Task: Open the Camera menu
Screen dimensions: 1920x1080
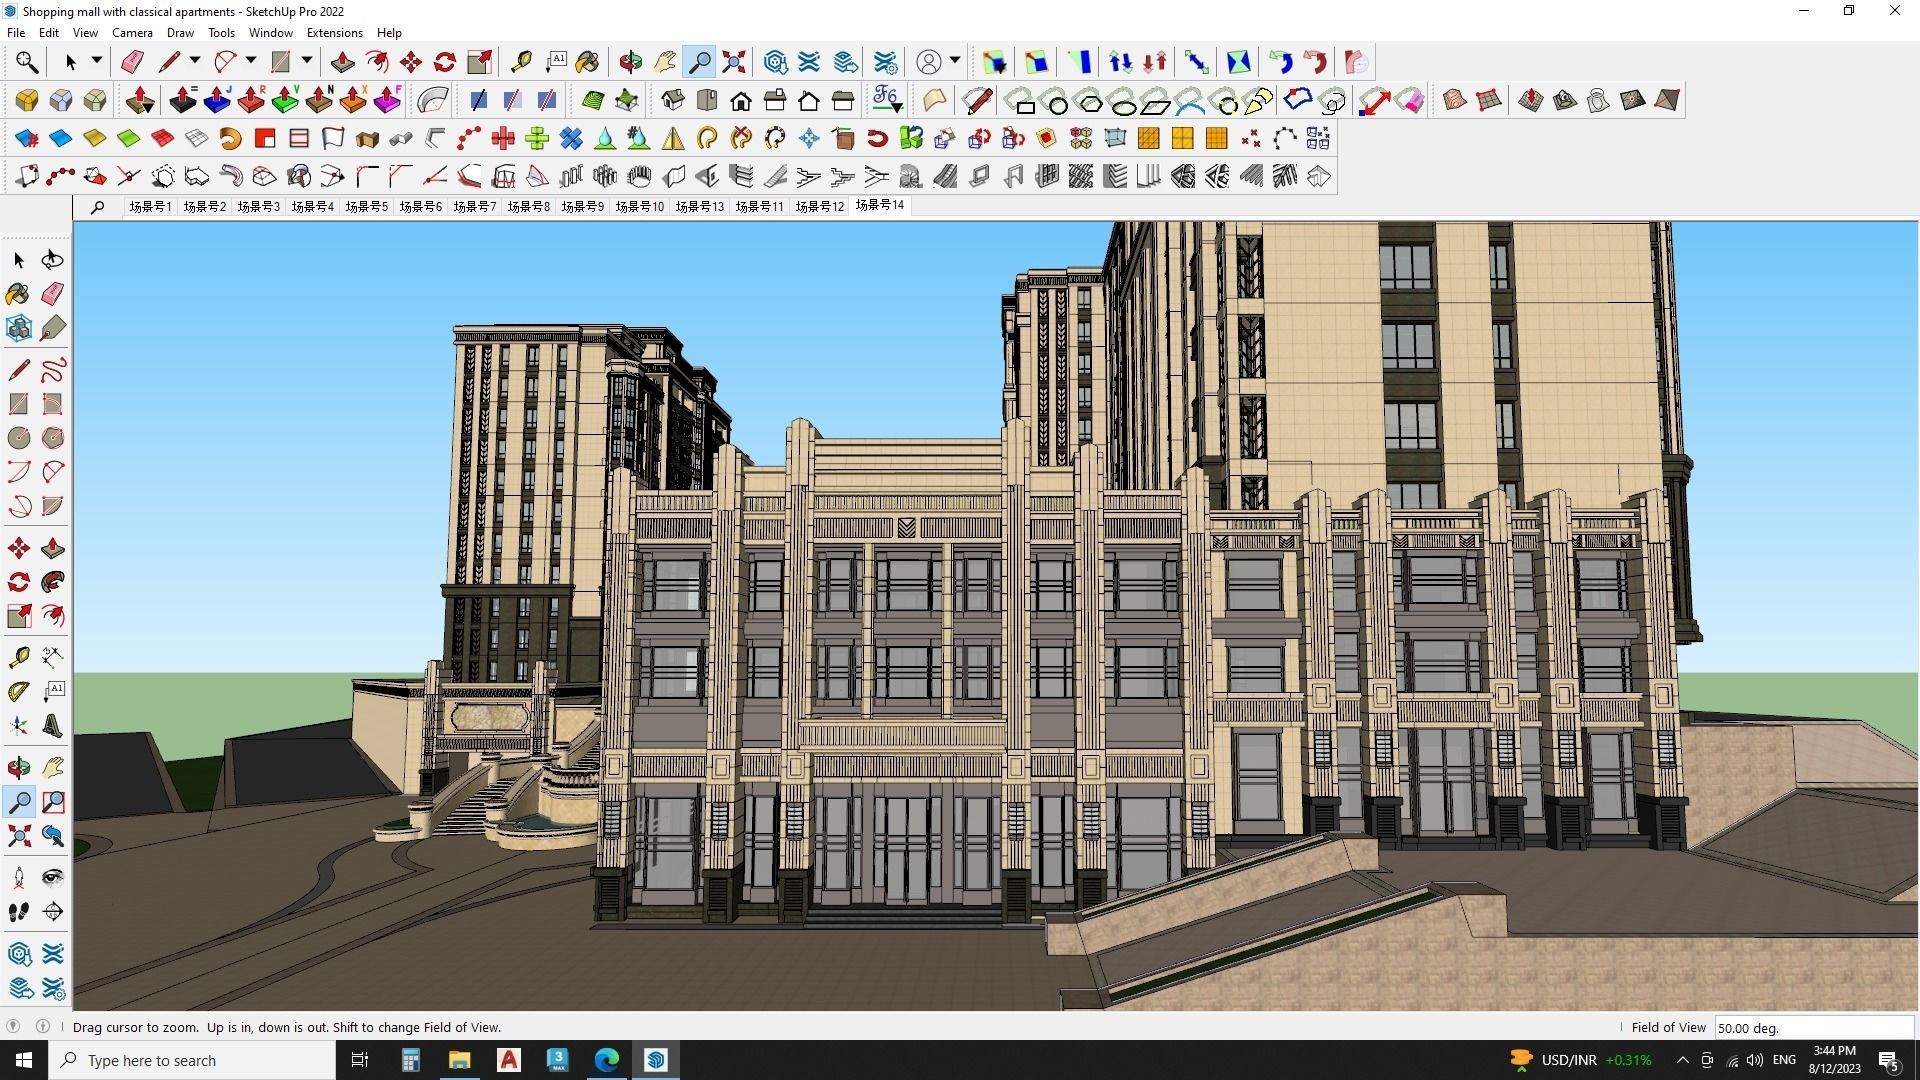Action: click(x=132, y=33)
